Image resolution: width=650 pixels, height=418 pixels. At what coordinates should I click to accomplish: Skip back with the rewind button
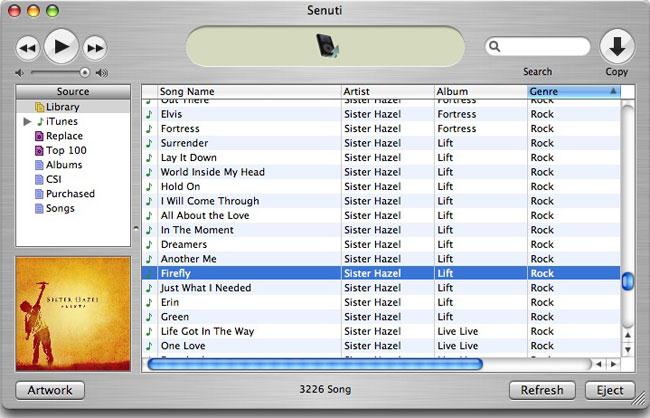(x=28, y=48)
